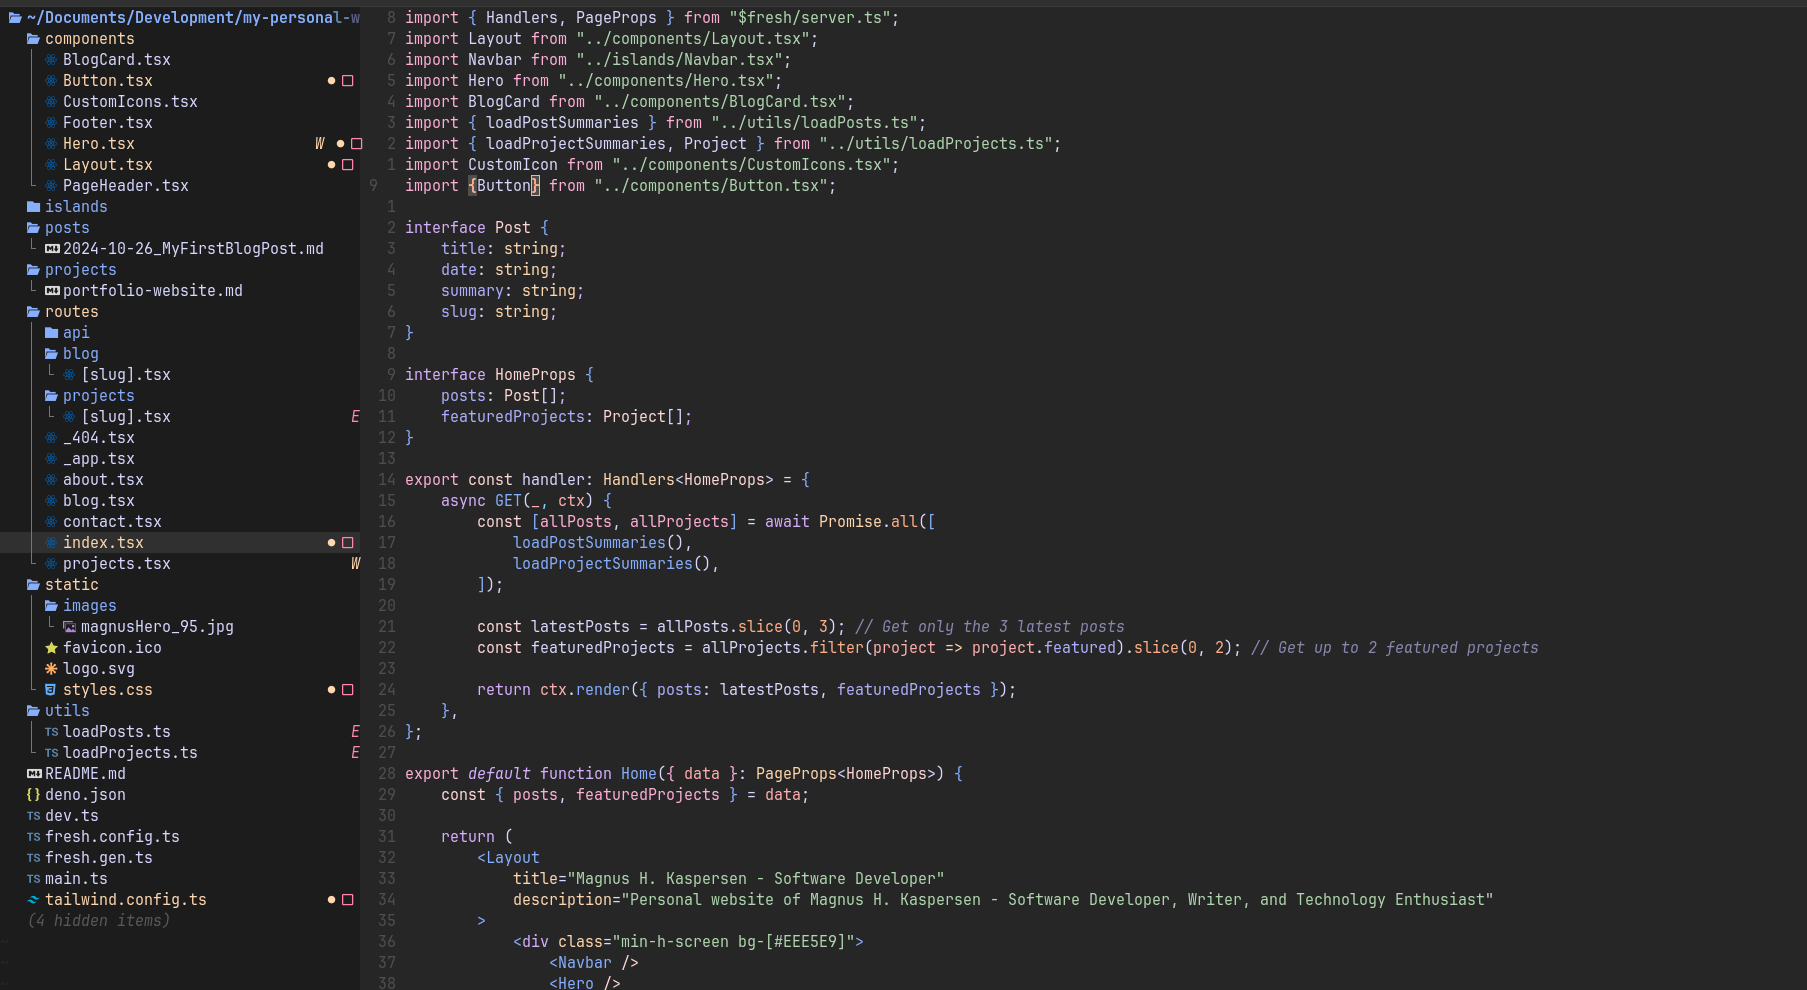
Task: Click the SVG icon beside logo.svg
Action: [x=51, y=669]
